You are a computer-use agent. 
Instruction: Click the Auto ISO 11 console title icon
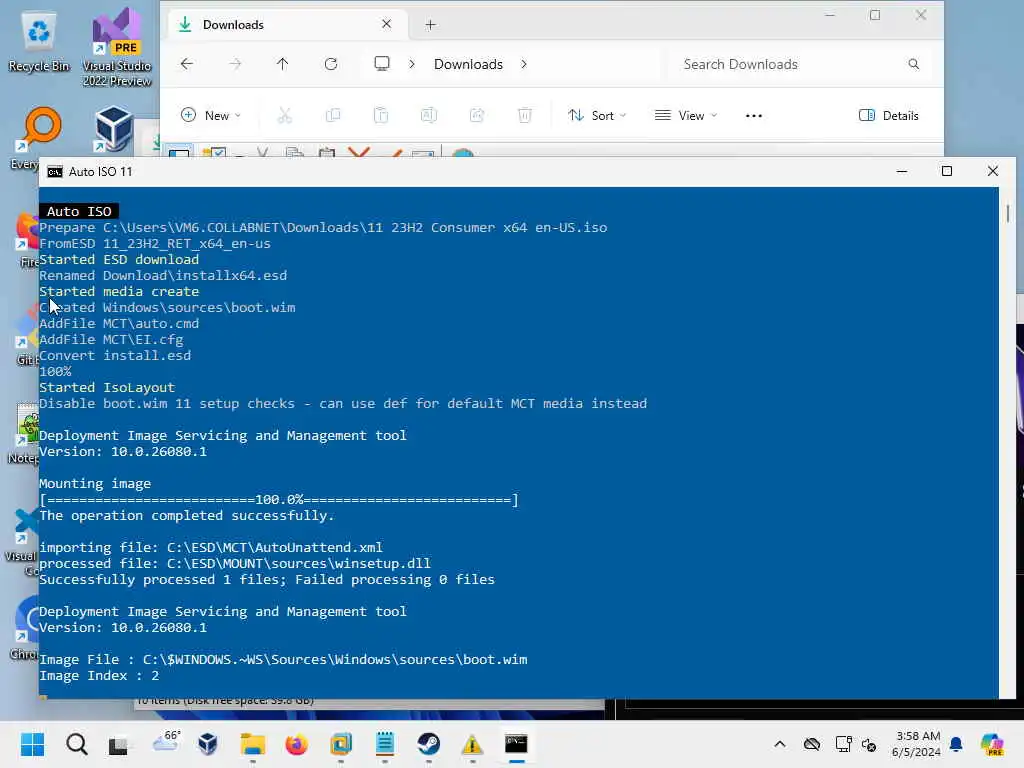pos(55,172)
